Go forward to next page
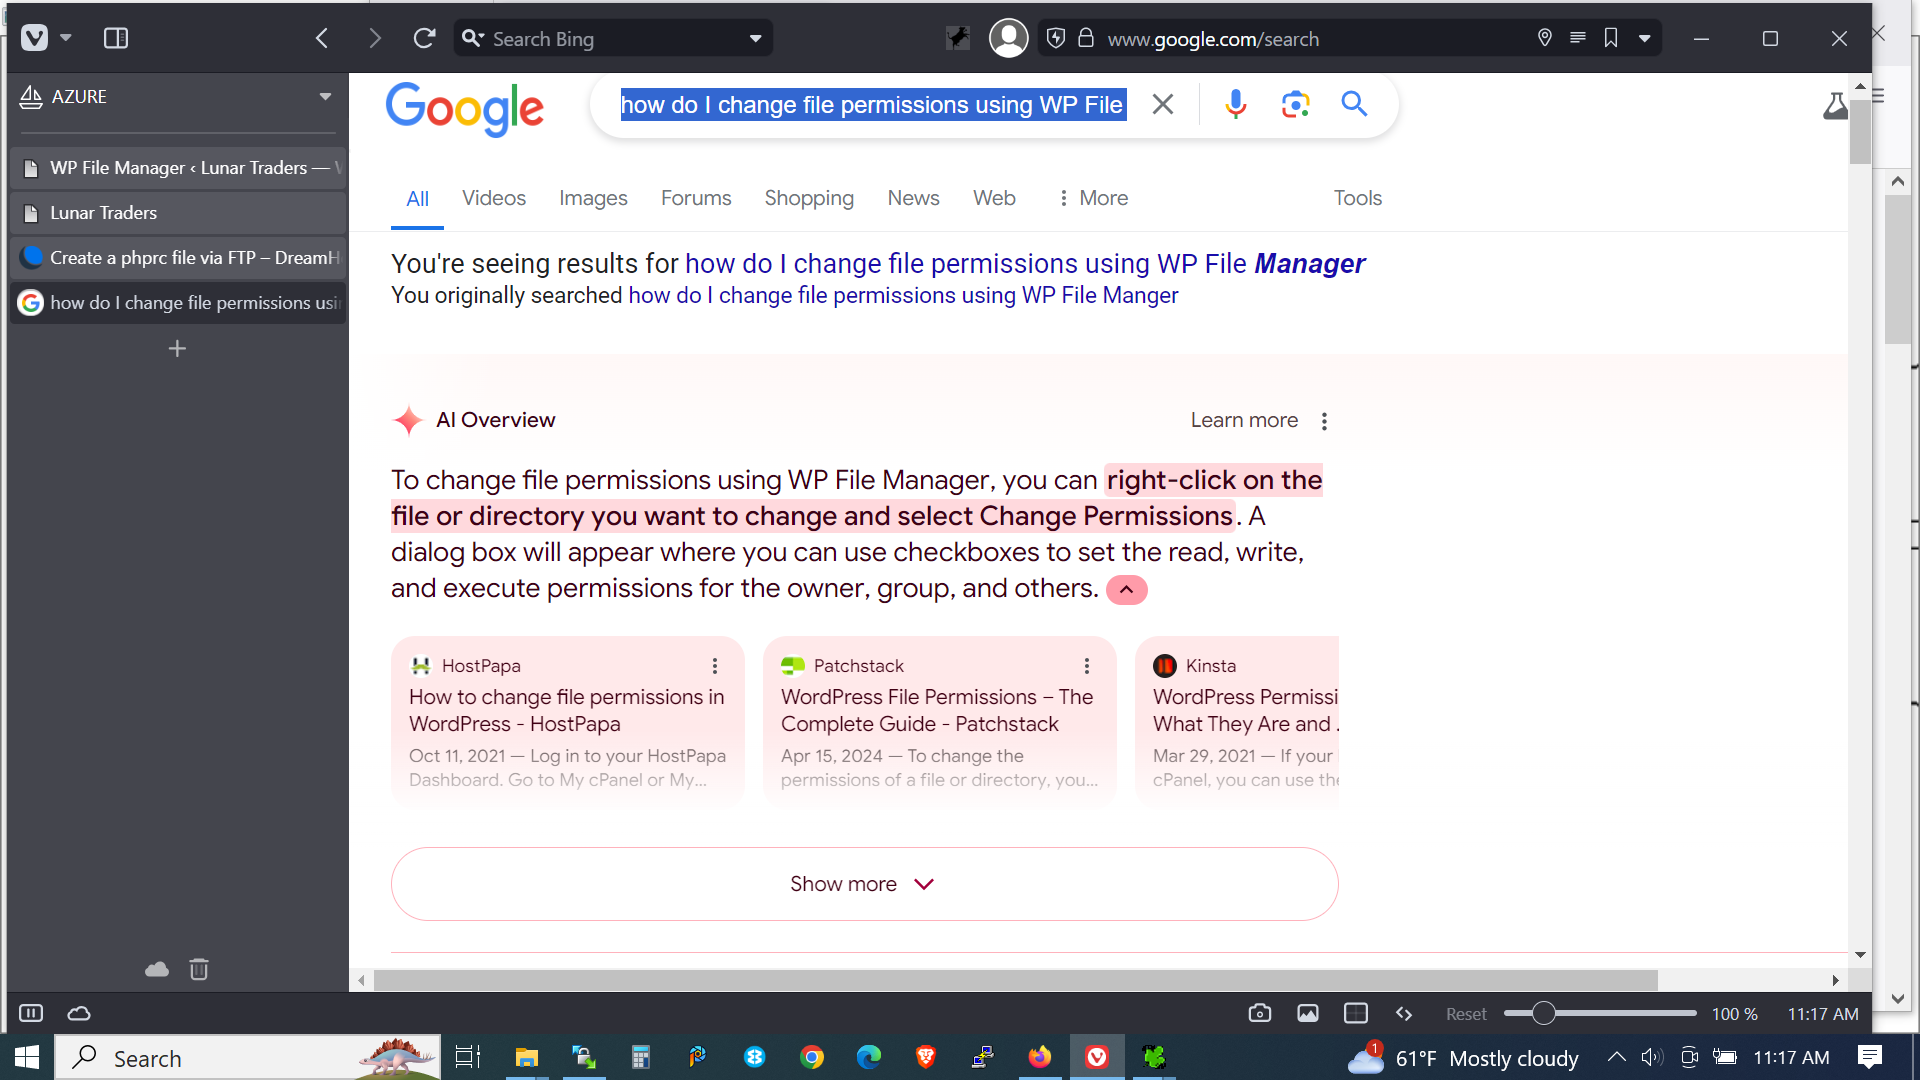Image resolution: width=1920 pixels, height=1080 pixels. pos(375,38)
